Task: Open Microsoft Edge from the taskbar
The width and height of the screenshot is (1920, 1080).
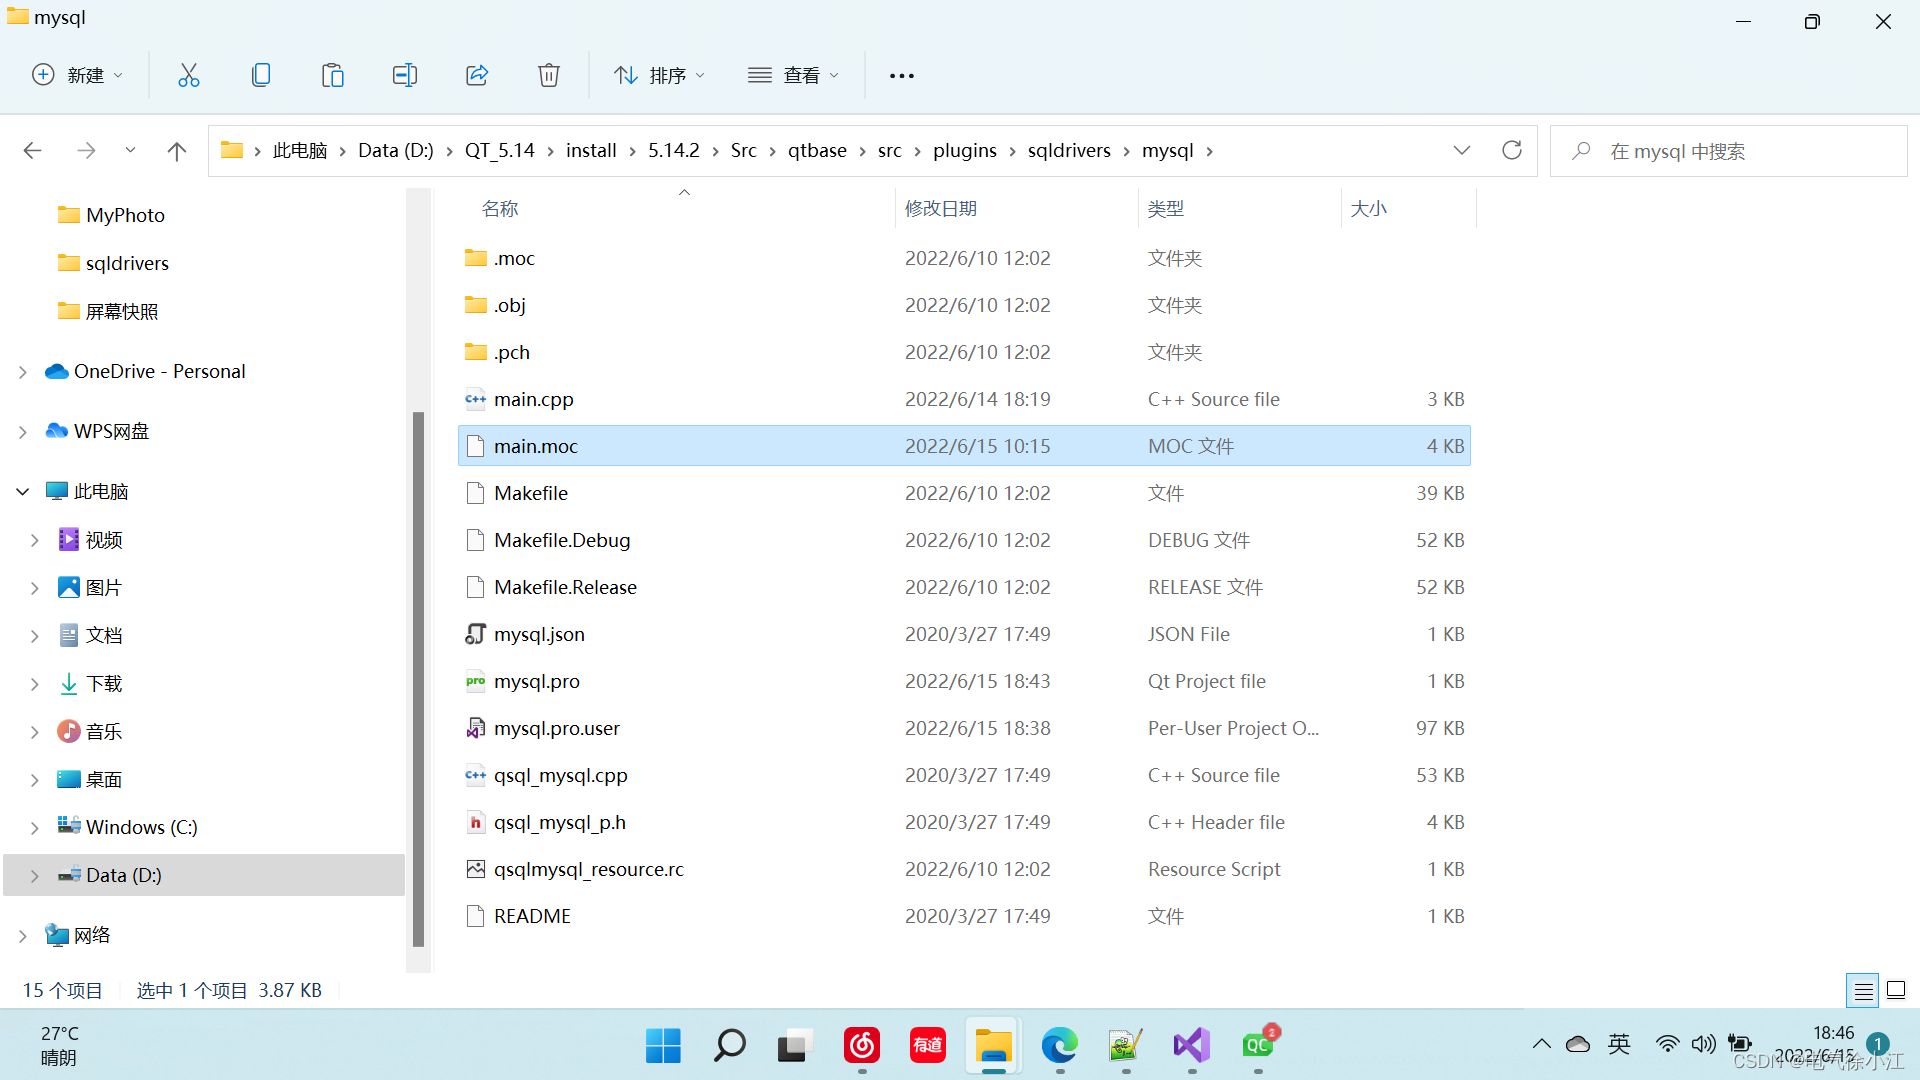Action: tap(1059, 1046)
